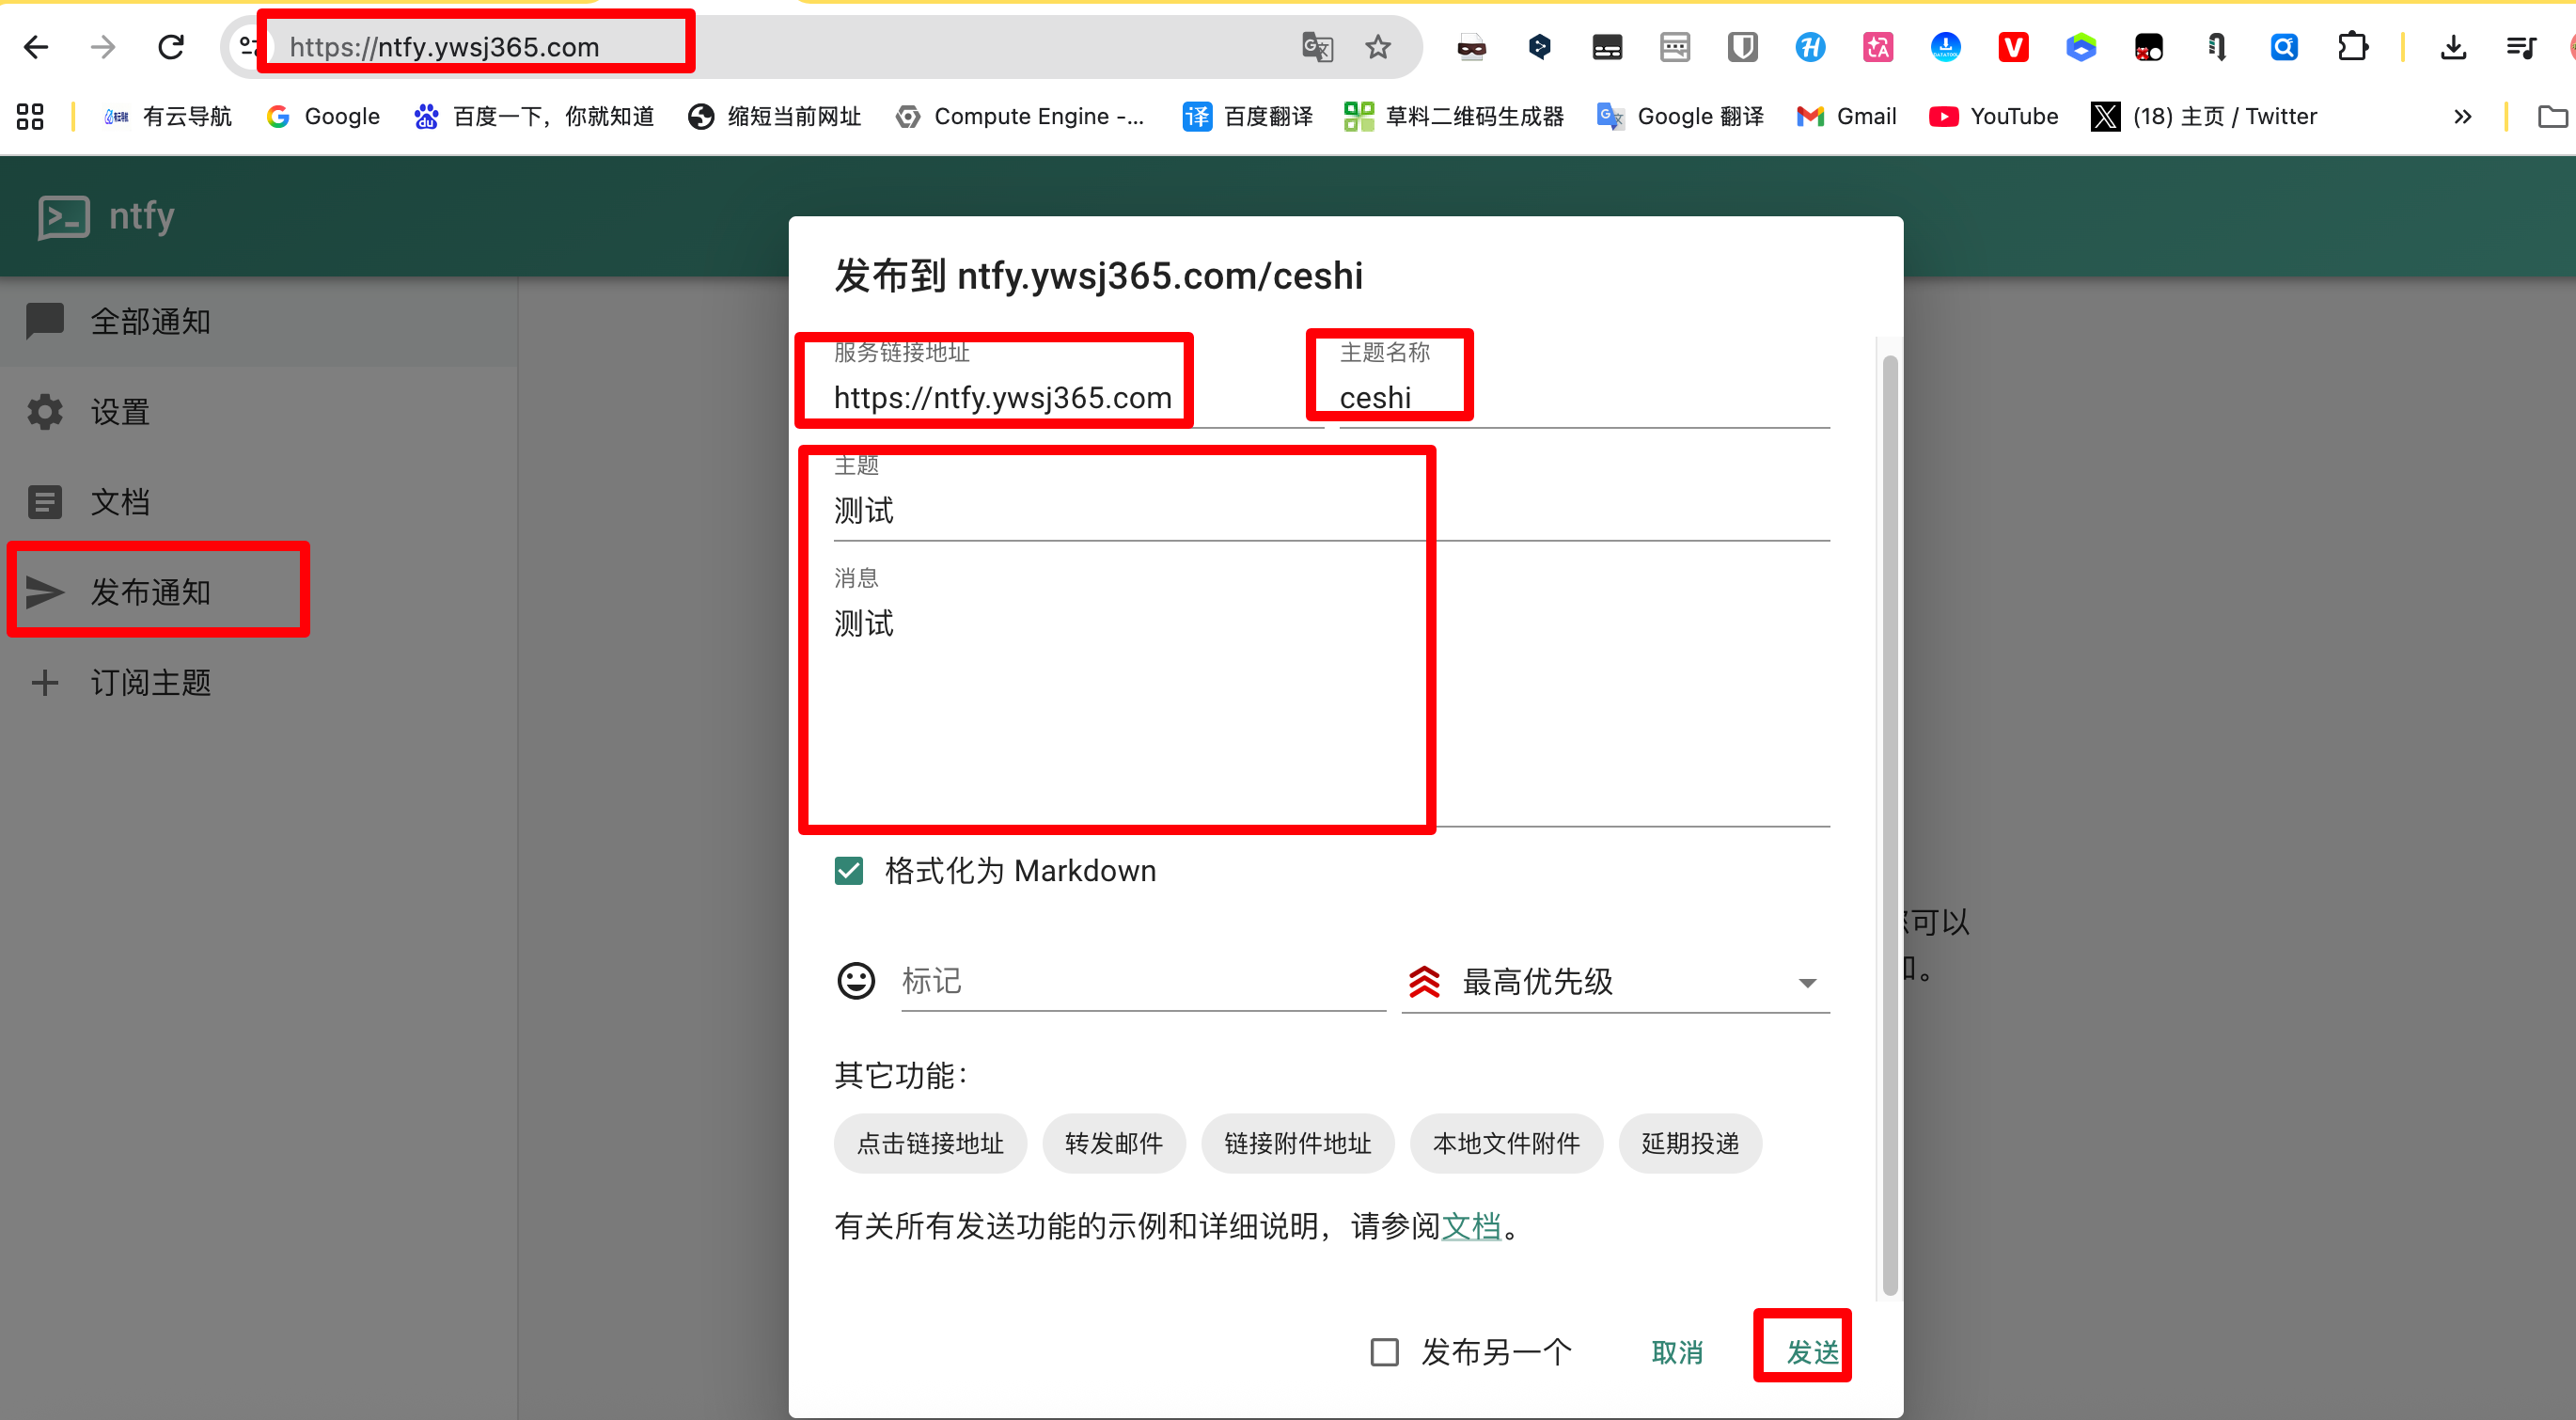Viewport: 2576px width, 1420px height.
Task: Open the emoji picker smiley icon
Action: pyautogui.click(x=856, y=981)
